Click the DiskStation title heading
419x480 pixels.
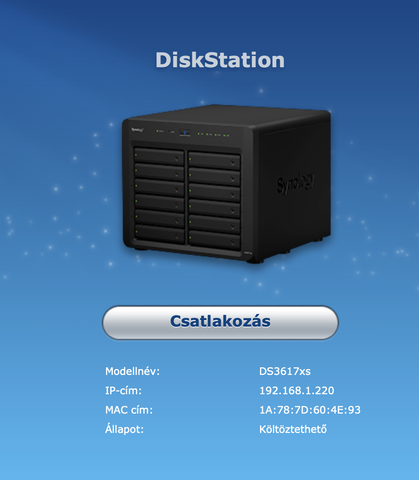point(220,60)
